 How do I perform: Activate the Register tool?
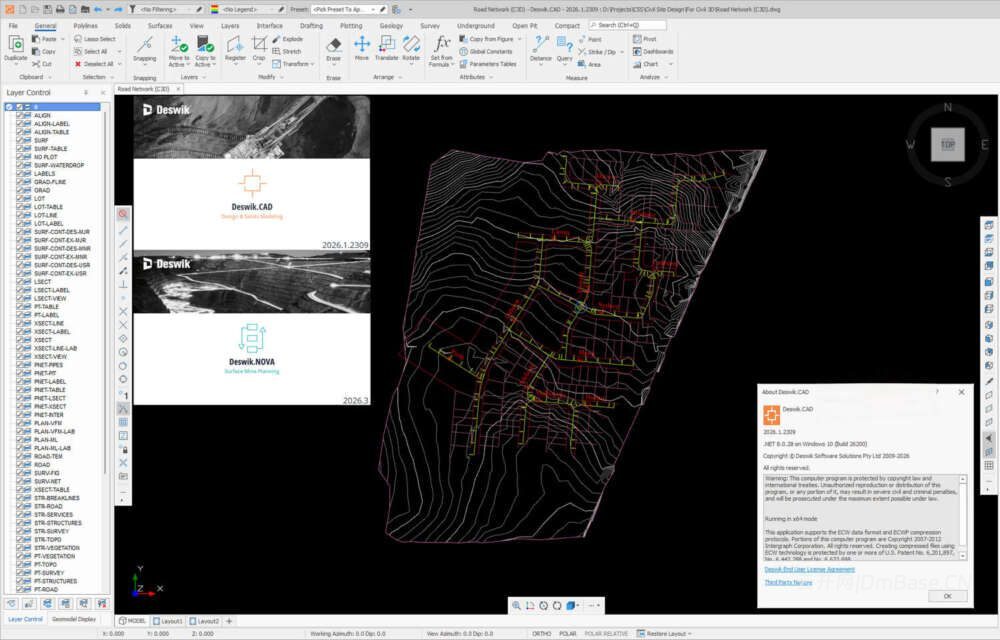(235, 49)
